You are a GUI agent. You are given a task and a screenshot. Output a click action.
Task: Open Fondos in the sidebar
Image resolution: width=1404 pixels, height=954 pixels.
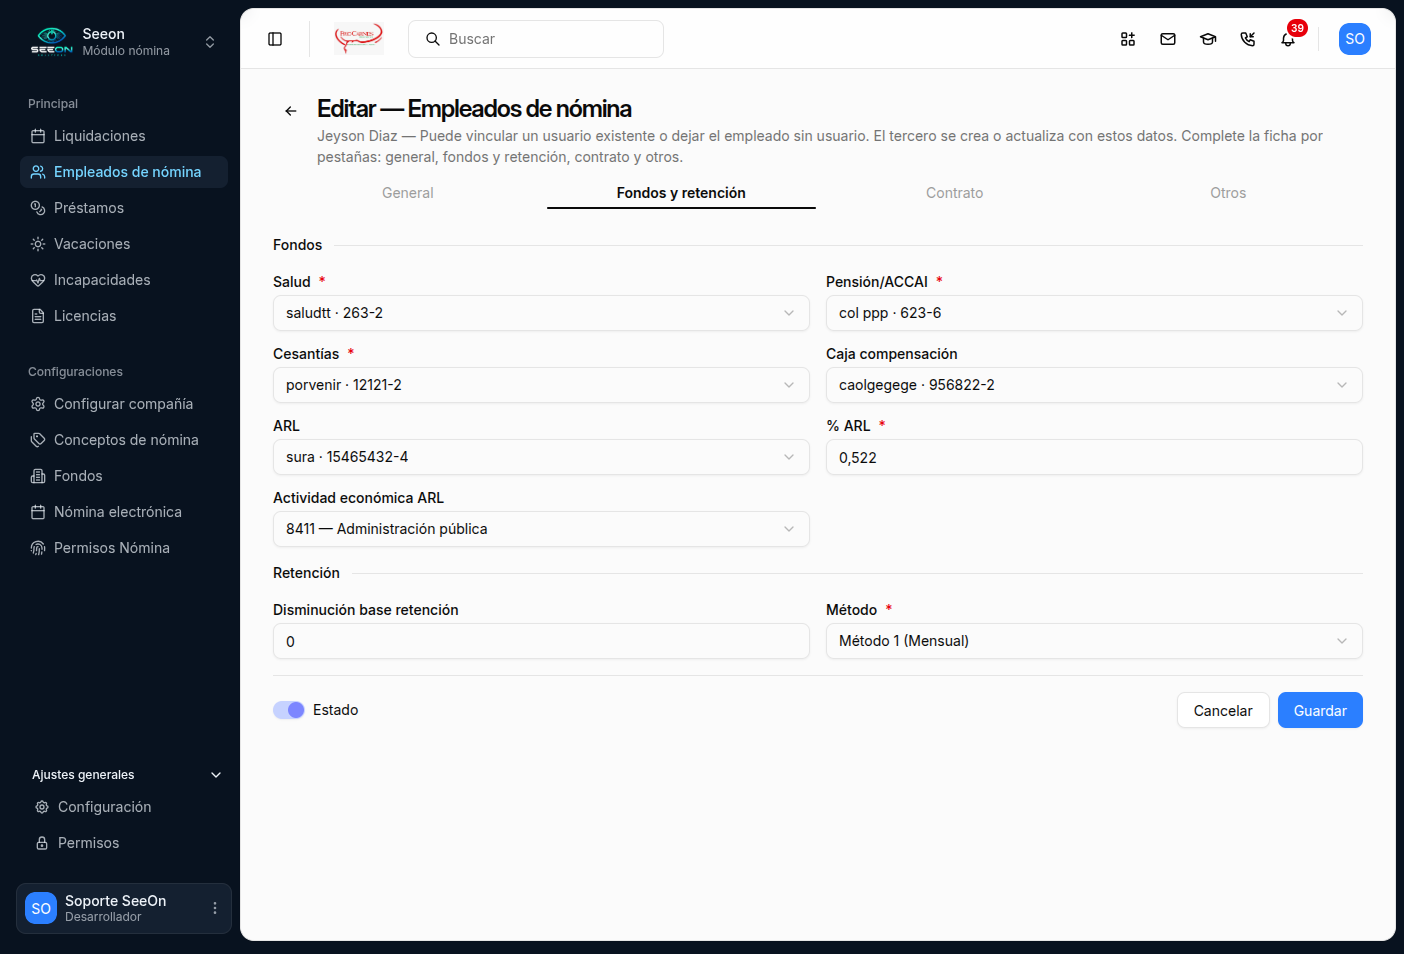[124, 476]
